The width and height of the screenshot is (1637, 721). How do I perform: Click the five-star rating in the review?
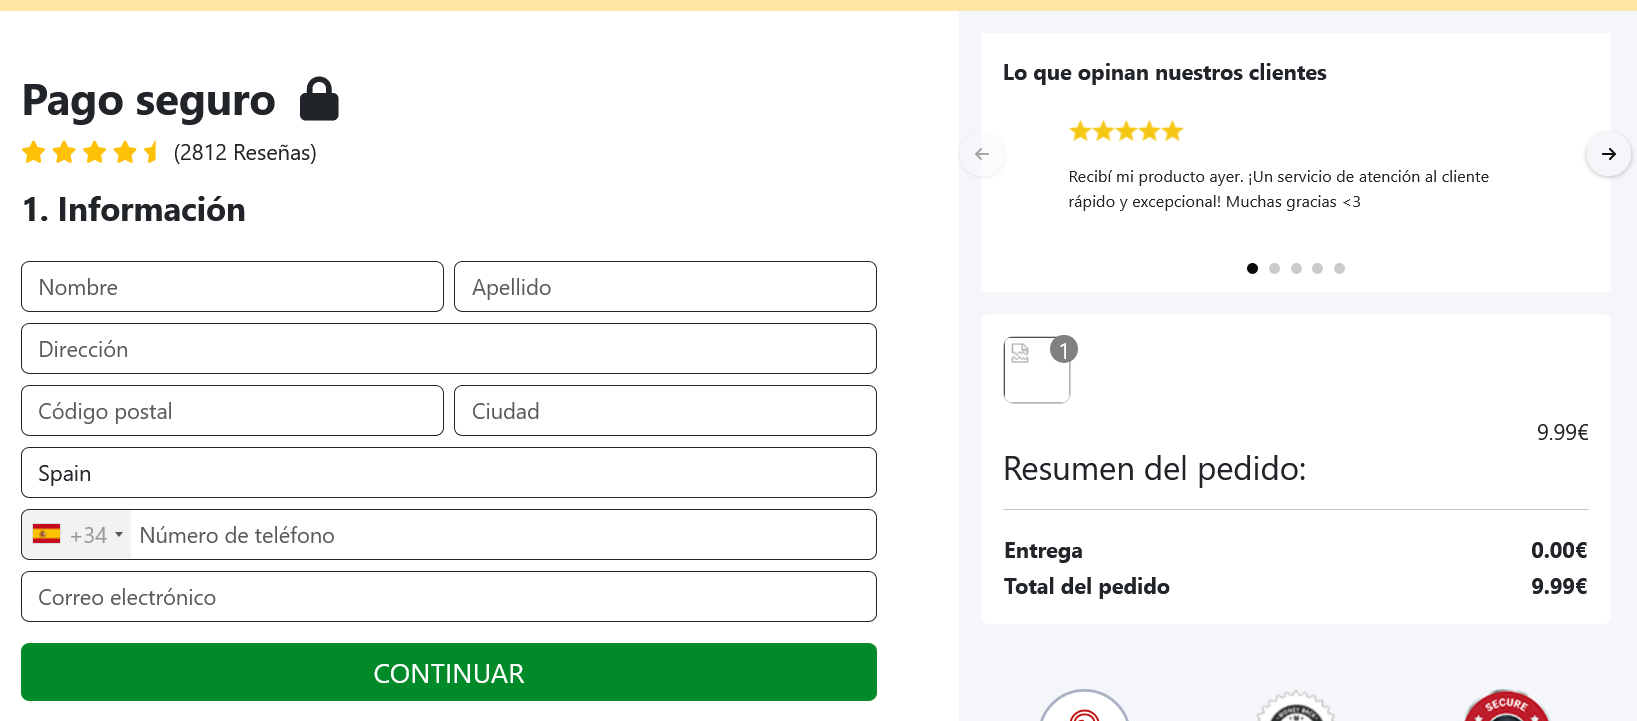click(x=1125, y=131)
